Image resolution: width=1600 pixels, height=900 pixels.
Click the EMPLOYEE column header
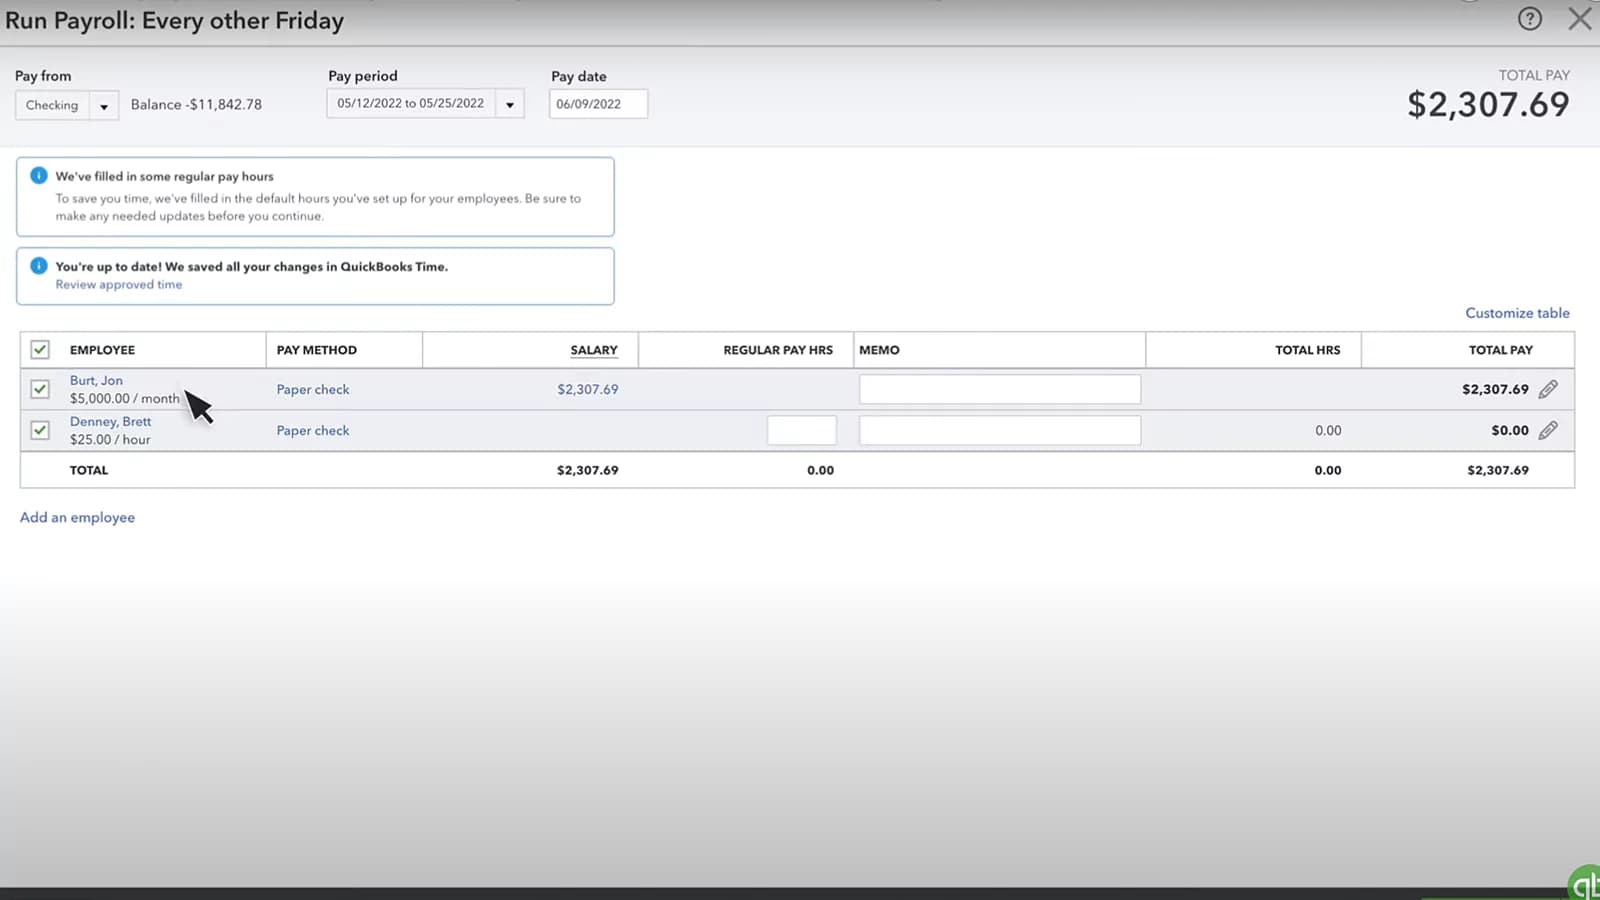click(x=102, y=350)
